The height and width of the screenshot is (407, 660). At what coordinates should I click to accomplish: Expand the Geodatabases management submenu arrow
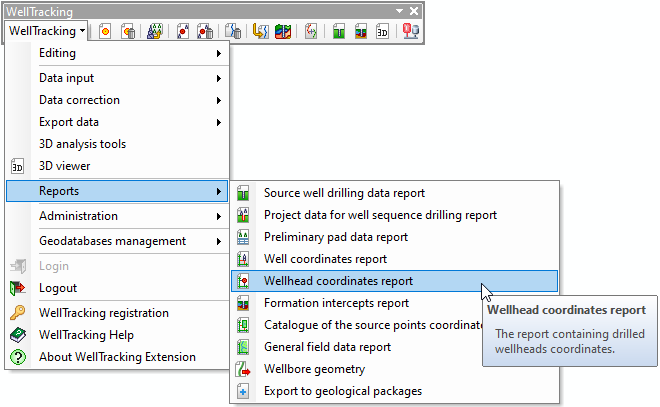coord(219,241)
